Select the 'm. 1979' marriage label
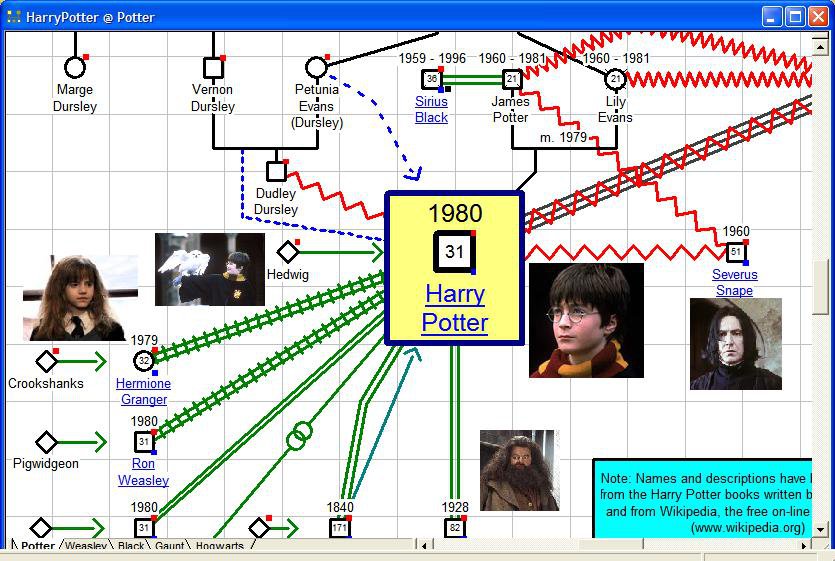 coord(563,137)
